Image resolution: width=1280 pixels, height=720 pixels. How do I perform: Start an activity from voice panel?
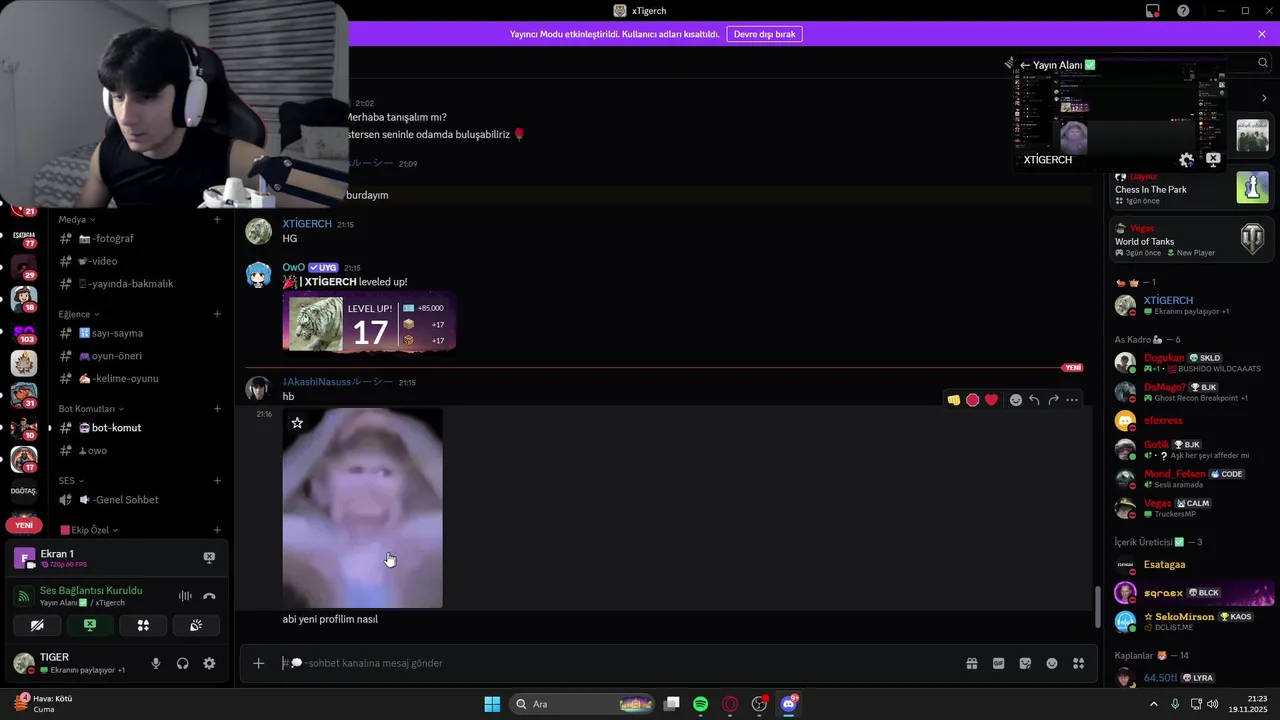click(143, 625)
